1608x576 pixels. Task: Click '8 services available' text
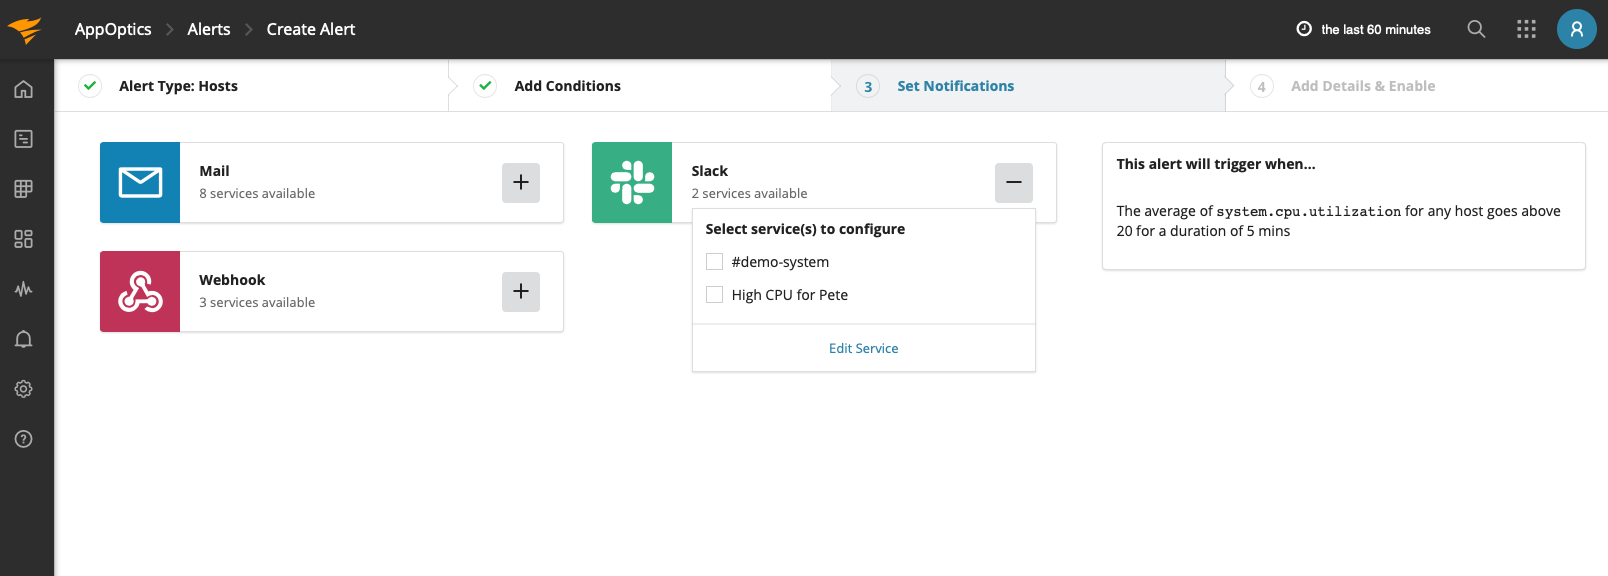[x=257, y=193]
